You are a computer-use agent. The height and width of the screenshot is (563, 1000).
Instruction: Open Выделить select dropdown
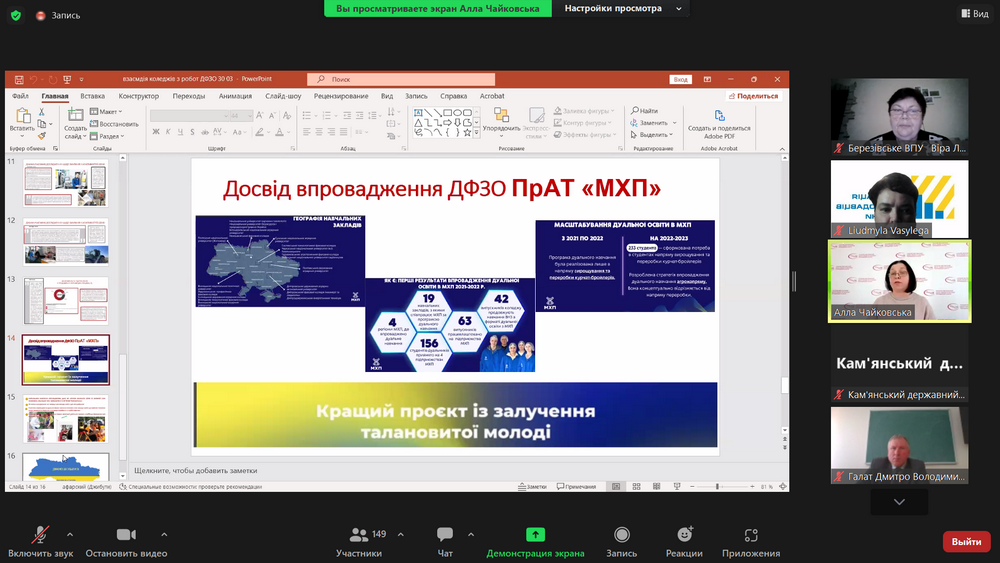pyautogui.click(x=652, y=135)
